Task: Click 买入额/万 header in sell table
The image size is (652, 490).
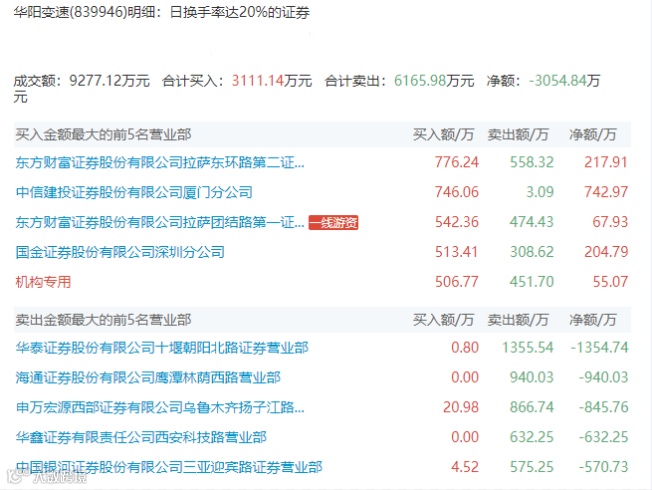Action: pos(443,319)
